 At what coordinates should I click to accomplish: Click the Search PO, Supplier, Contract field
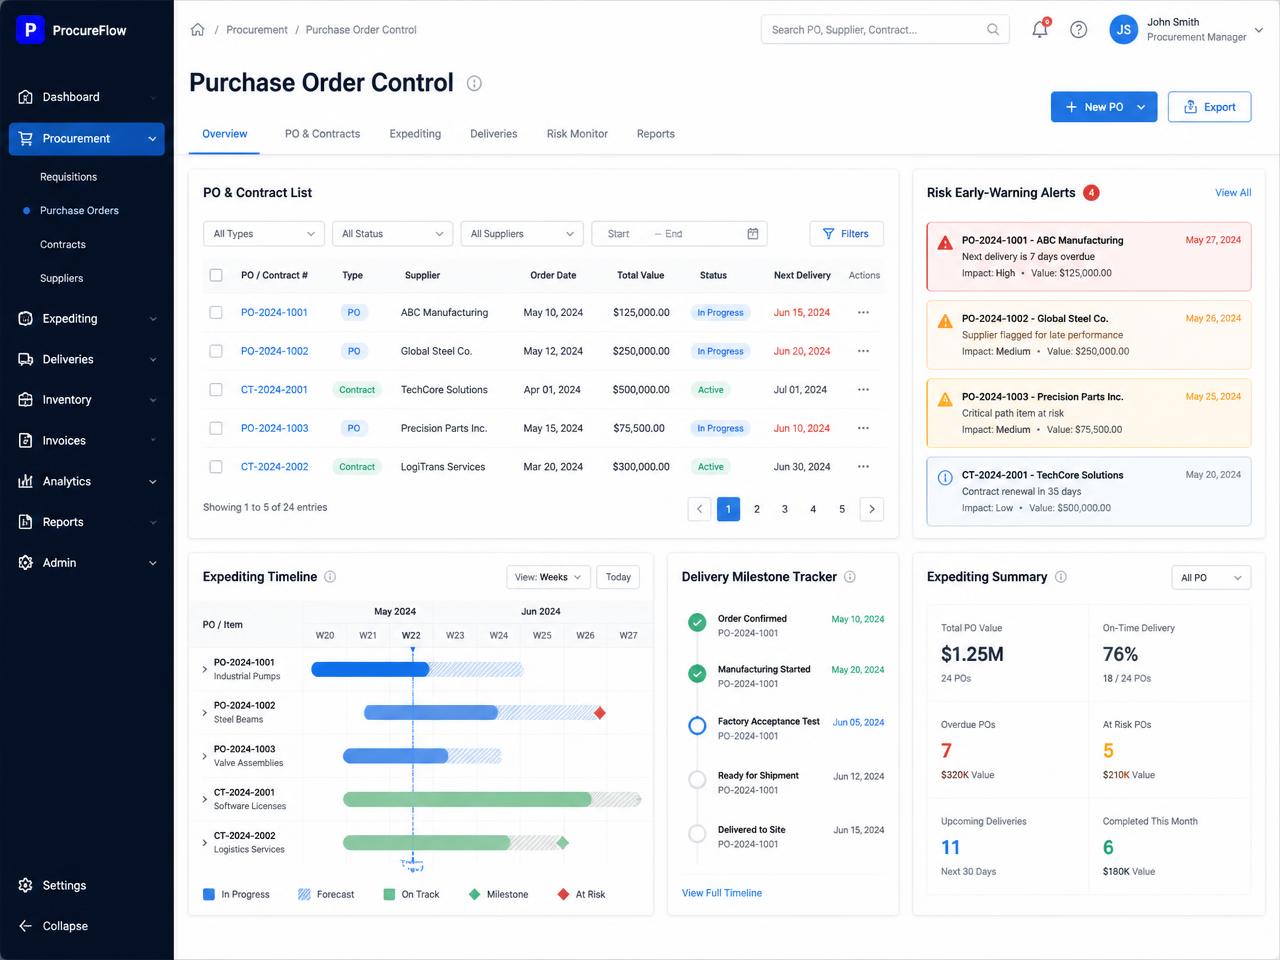point(885,29)
